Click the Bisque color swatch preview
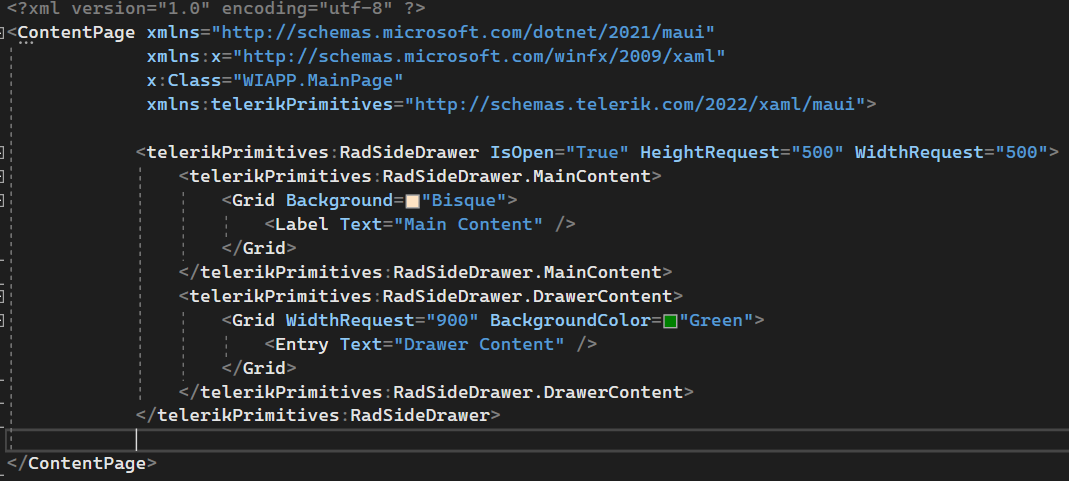The width and height of the screenshot is (1069, 481). click(412, 201)
